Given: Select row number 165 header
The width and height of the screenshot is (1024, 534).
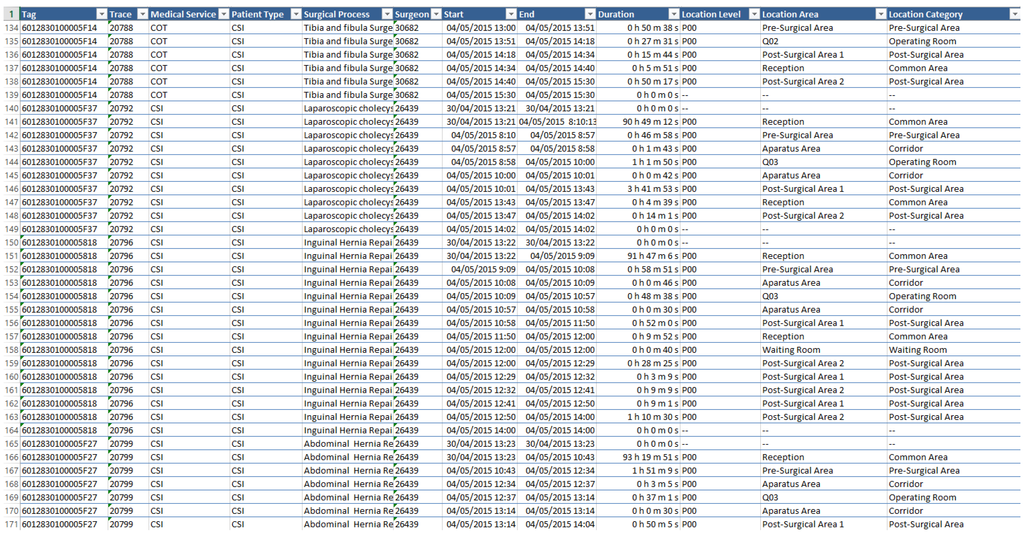Looking at the screenshot, I should coord(10,444).
